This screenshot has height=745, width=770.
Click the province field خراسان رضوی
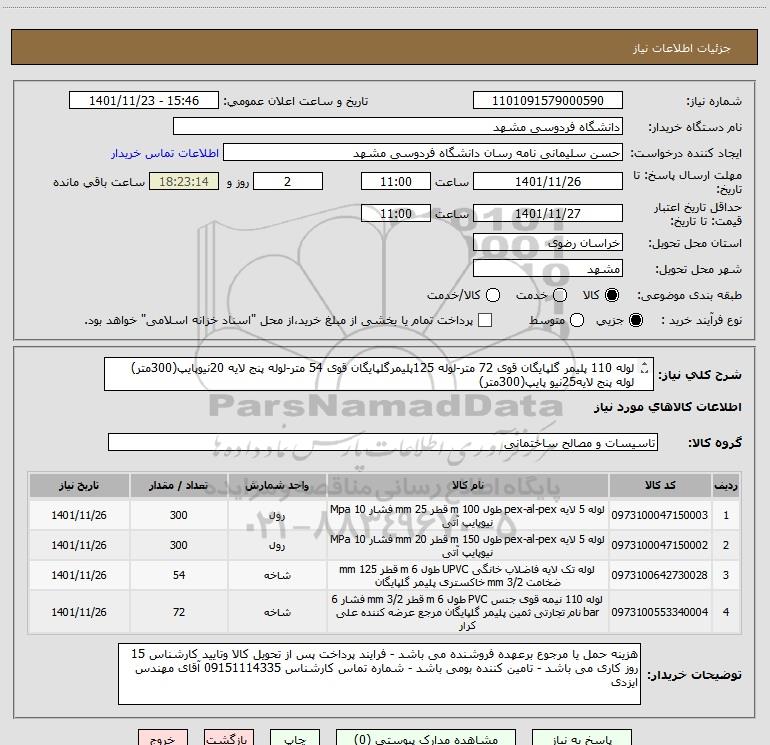tap(548, 243)
